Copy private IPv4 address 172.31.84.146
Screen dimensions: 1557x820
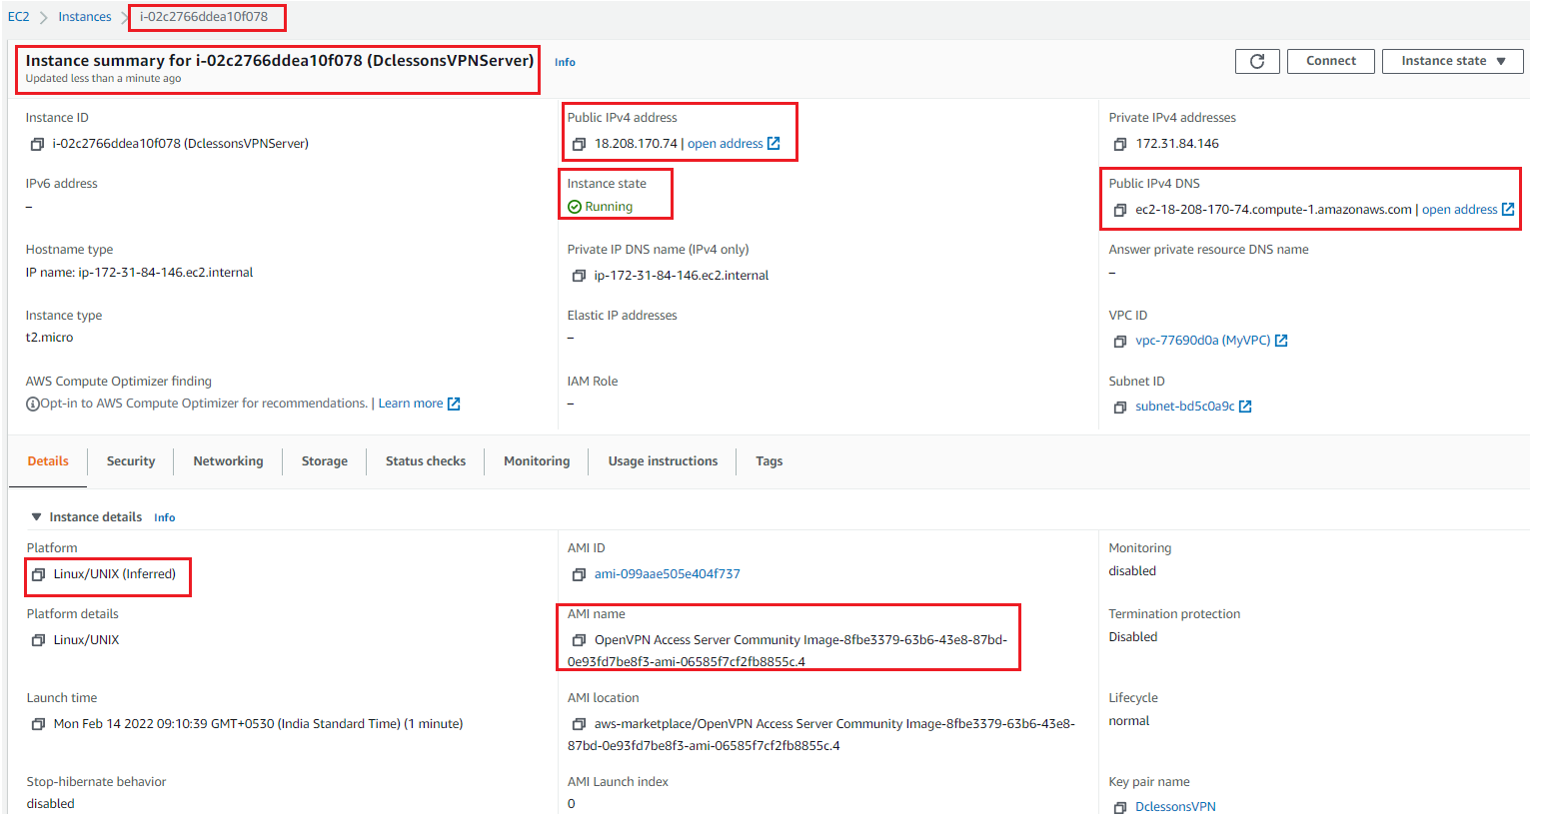tap(1119, 144)
